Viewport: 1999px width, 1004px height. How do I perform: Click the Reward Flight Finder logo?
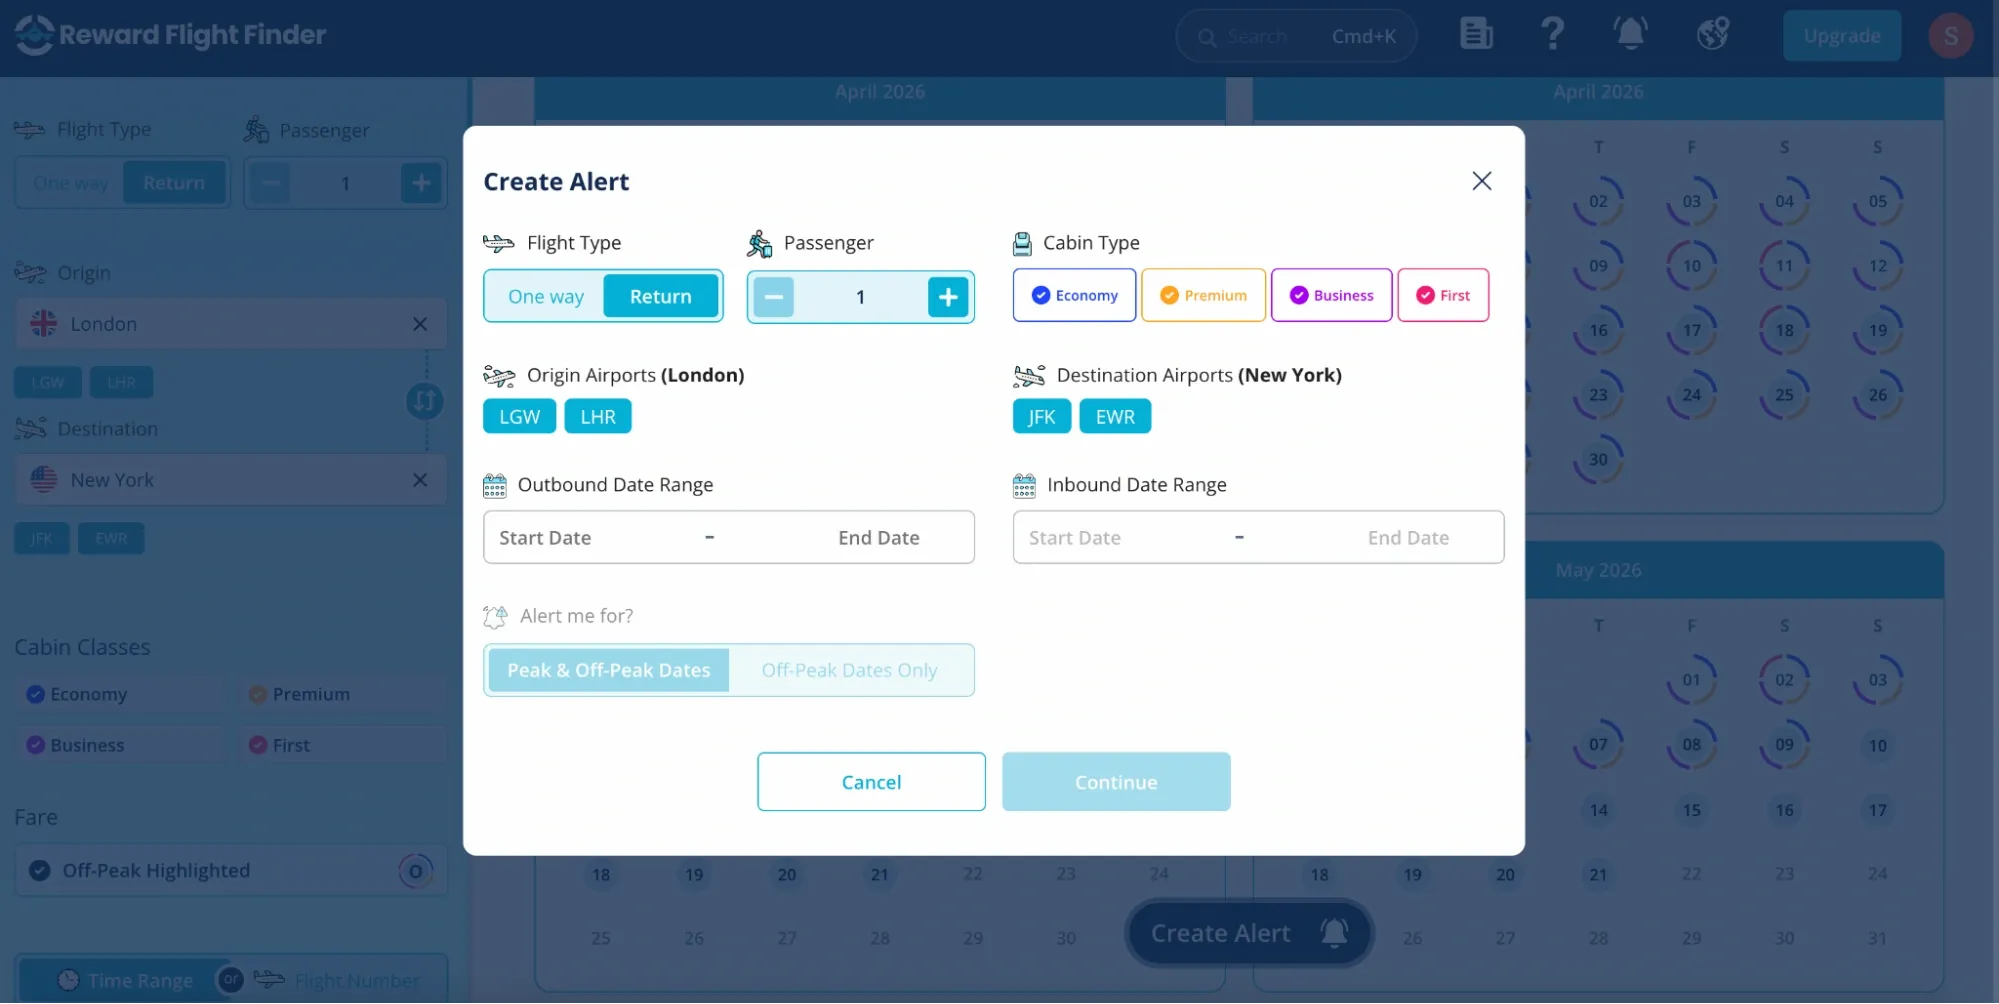click(170, 35)
